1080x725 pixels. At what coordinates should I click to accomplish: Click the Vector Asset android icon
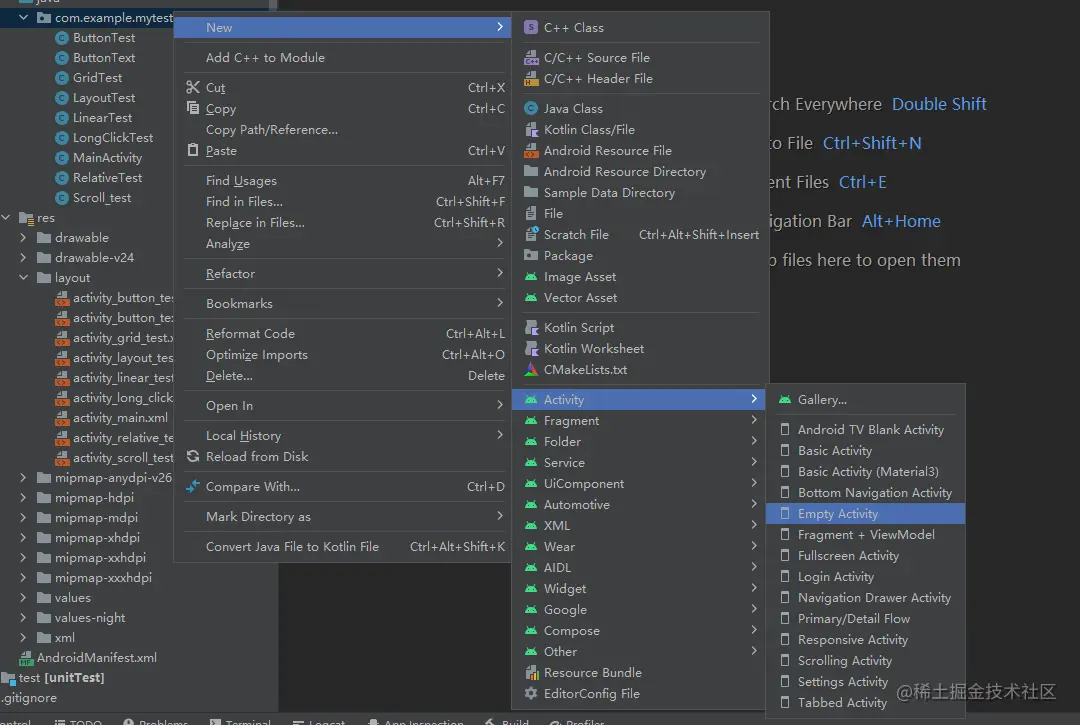pyautogui.click(x=530, y=297)
